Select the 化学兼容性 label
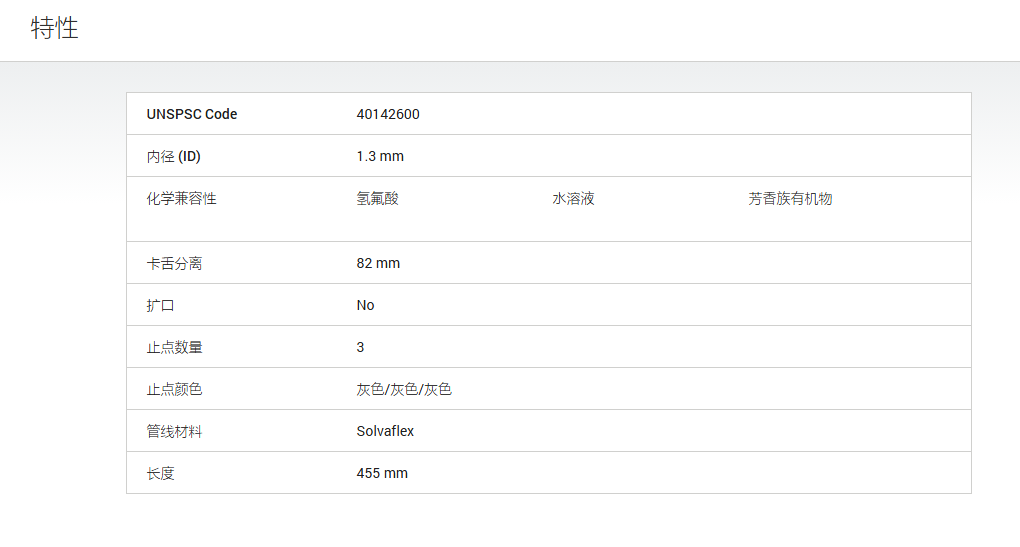Image resolution: width=1020 pixels, height=547 pixels. pos(181,198)
